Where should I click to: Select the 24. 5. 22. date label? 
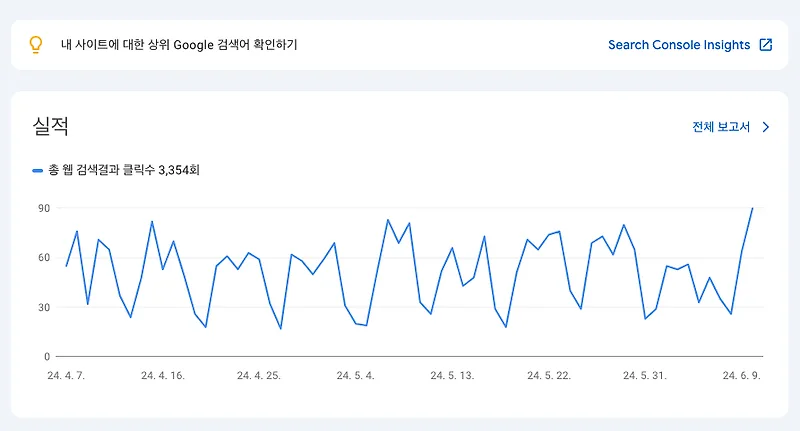click(549, 376)
